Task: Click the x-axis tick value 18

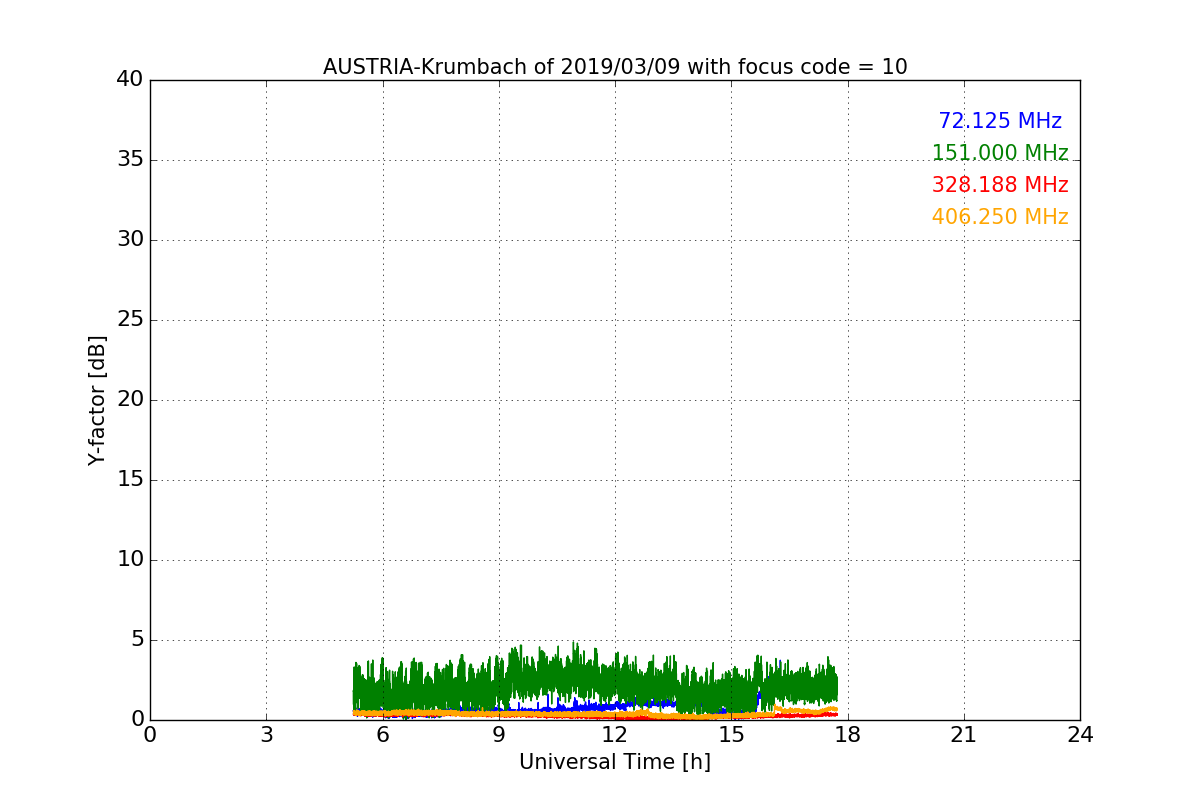Action: point(848,735)
